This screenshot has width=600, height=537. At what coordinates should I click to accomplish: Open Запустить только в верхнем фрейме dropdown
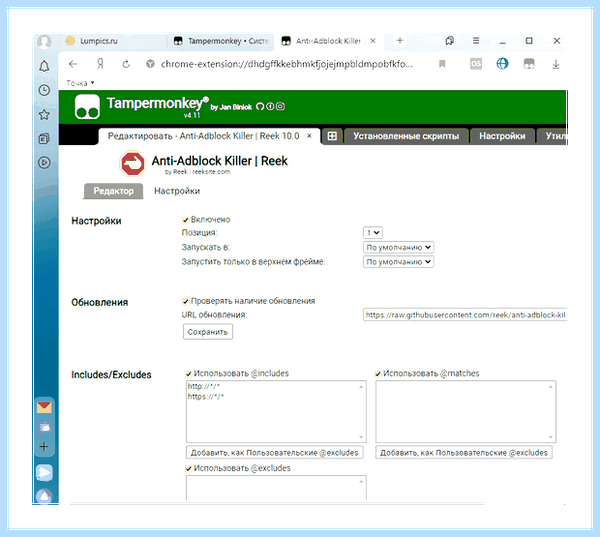(398, 262)
